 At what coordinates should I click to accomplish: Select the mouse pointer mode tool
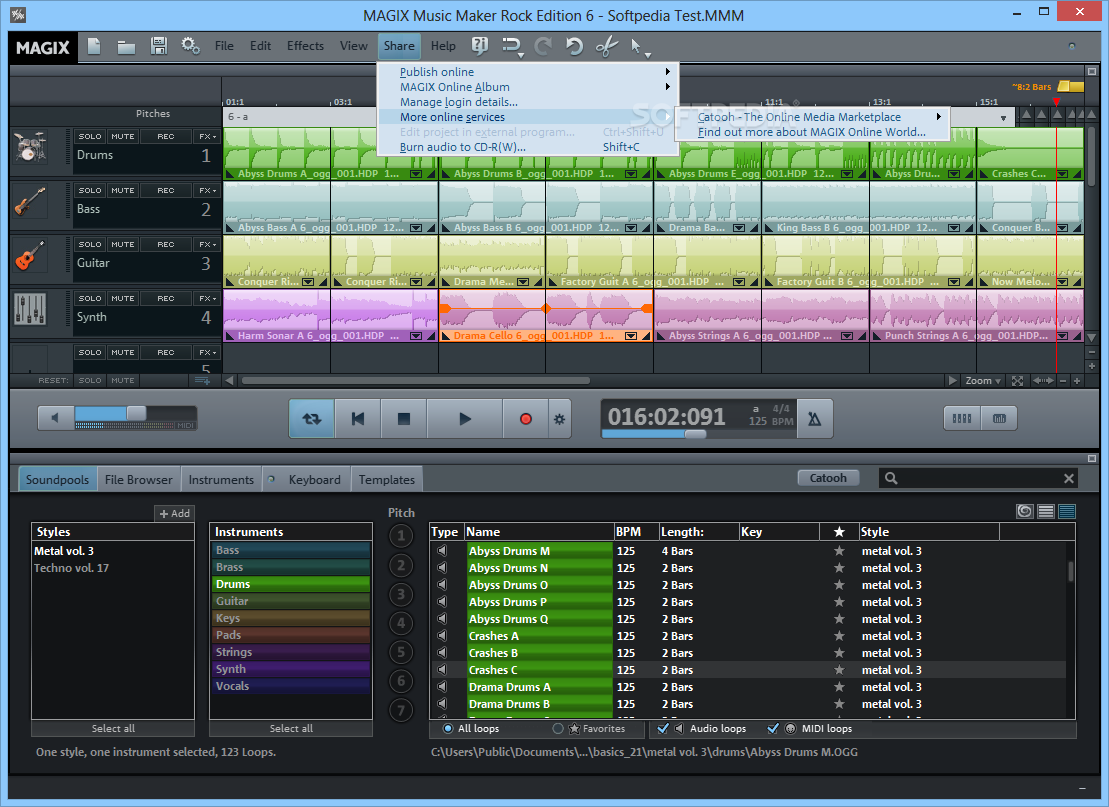tap(636, 47)
